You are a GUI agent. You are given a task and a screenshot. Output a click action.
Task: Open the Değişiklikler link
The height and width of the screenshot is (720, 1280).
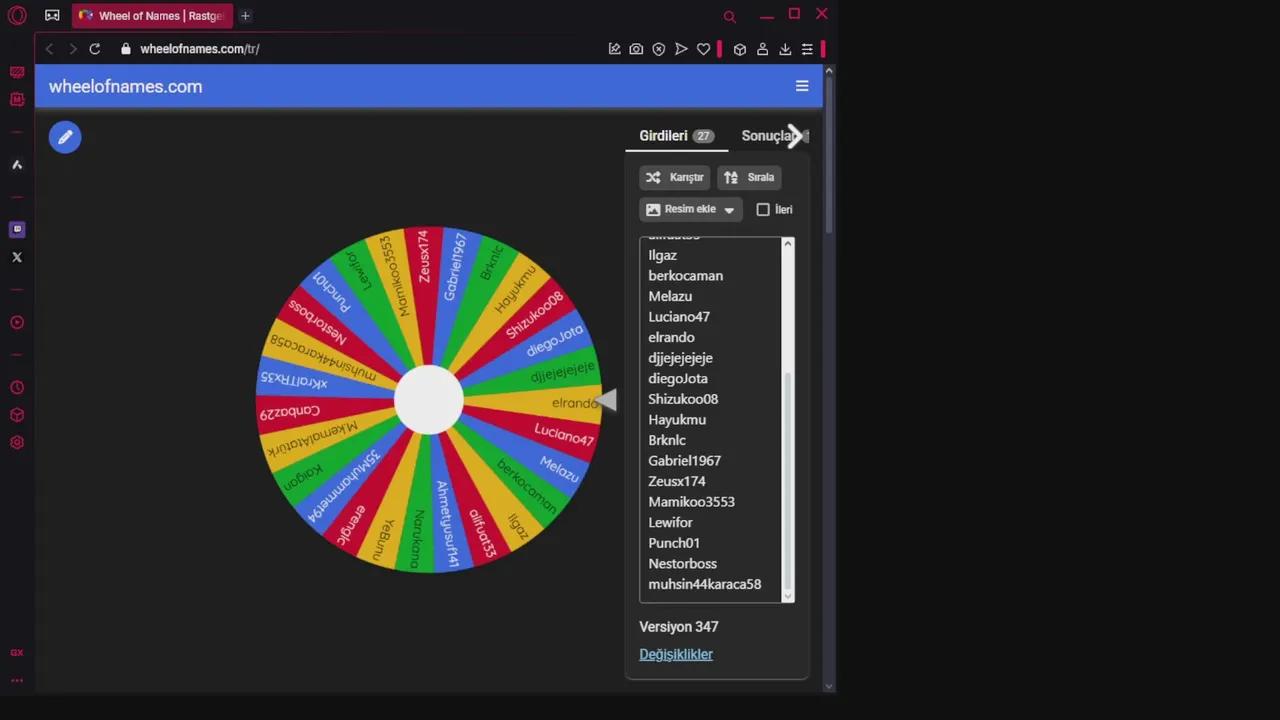click(x=676, y=654)
